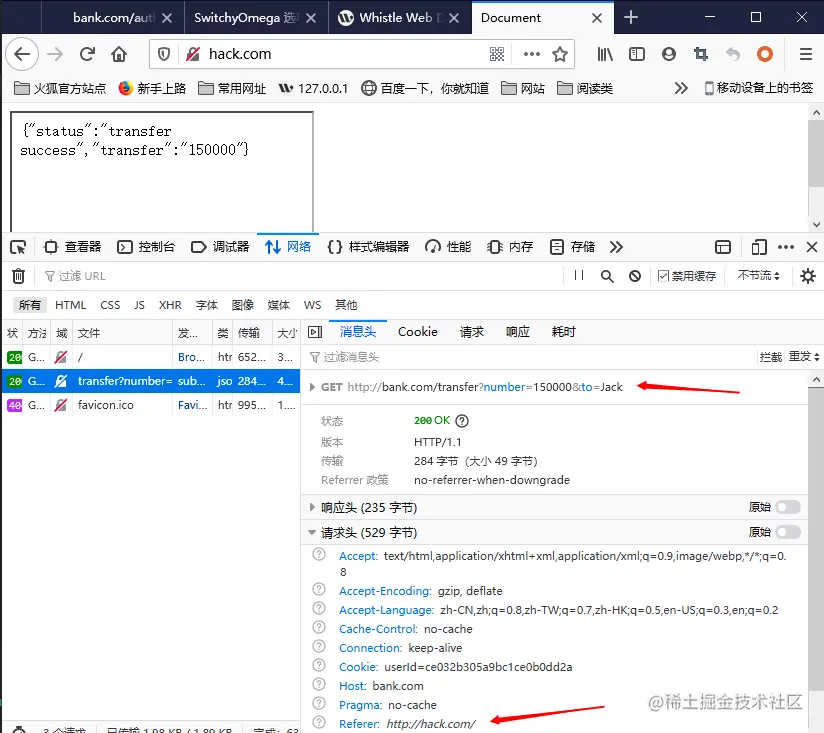Image resolution: width=824 pixels, height=733 pixels.
Task: Show more DevTools tools chevron
Action: (616, 247)
